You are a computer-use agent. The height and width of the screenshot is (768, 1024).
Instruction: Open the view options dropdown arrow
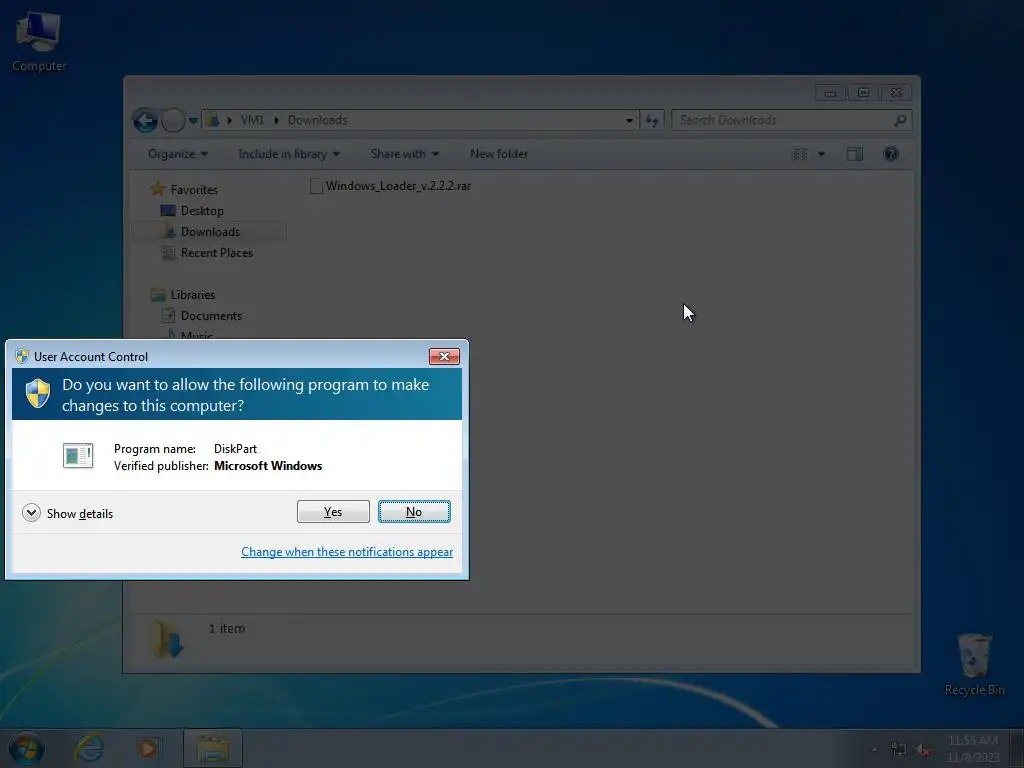[822, 154]
